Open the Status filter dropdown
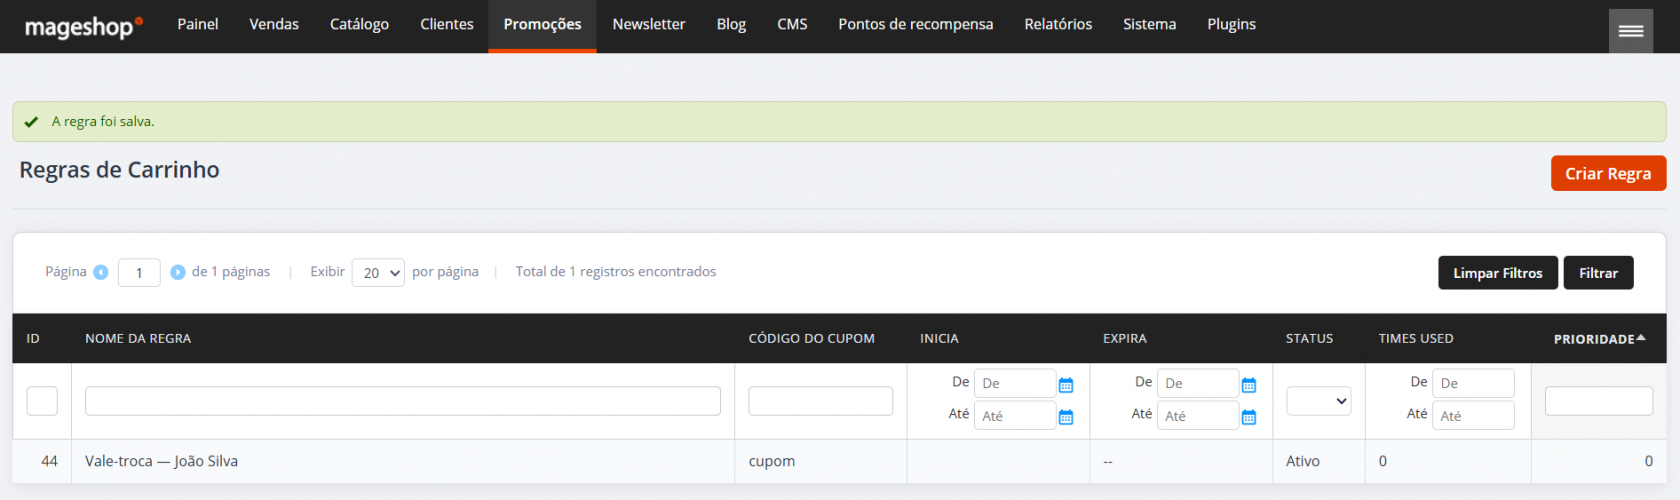This screenshot has height=500, width=1680. [x=1318, y=401]
